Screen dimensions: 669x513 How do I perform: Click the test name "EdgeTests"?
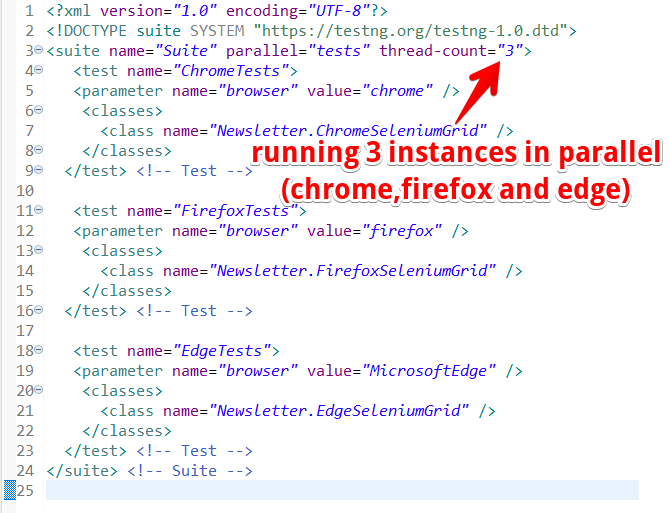click(221, 351)
